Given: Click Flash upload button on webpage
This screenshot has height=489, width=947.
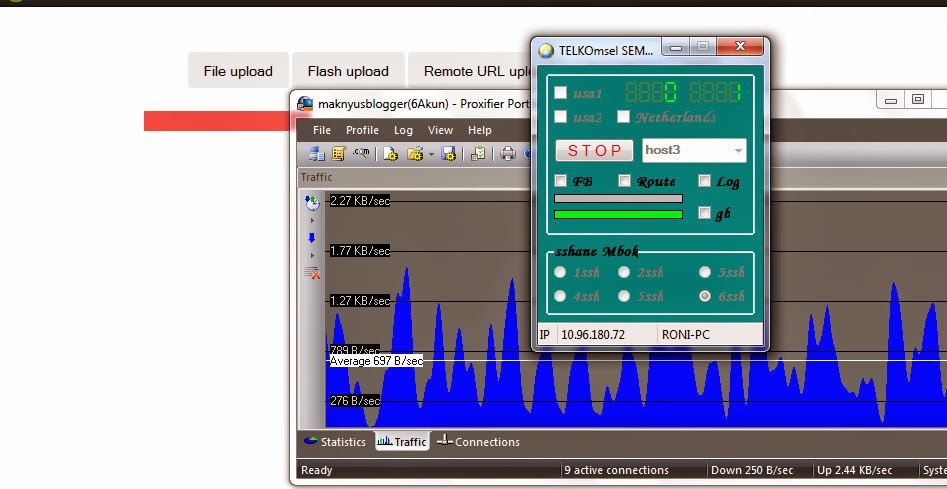Looking at the screenshot, I should [x=348, y=71].
